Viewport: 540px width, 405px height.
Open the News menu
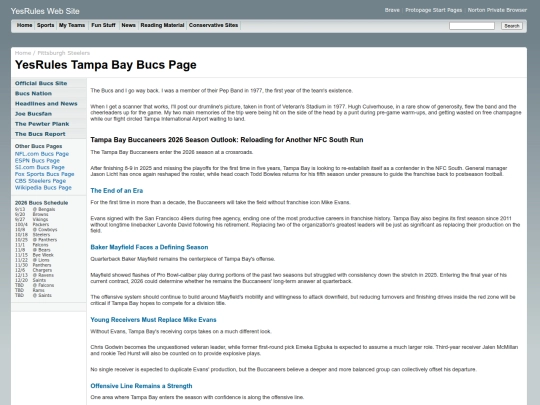(x=128, y=25)
